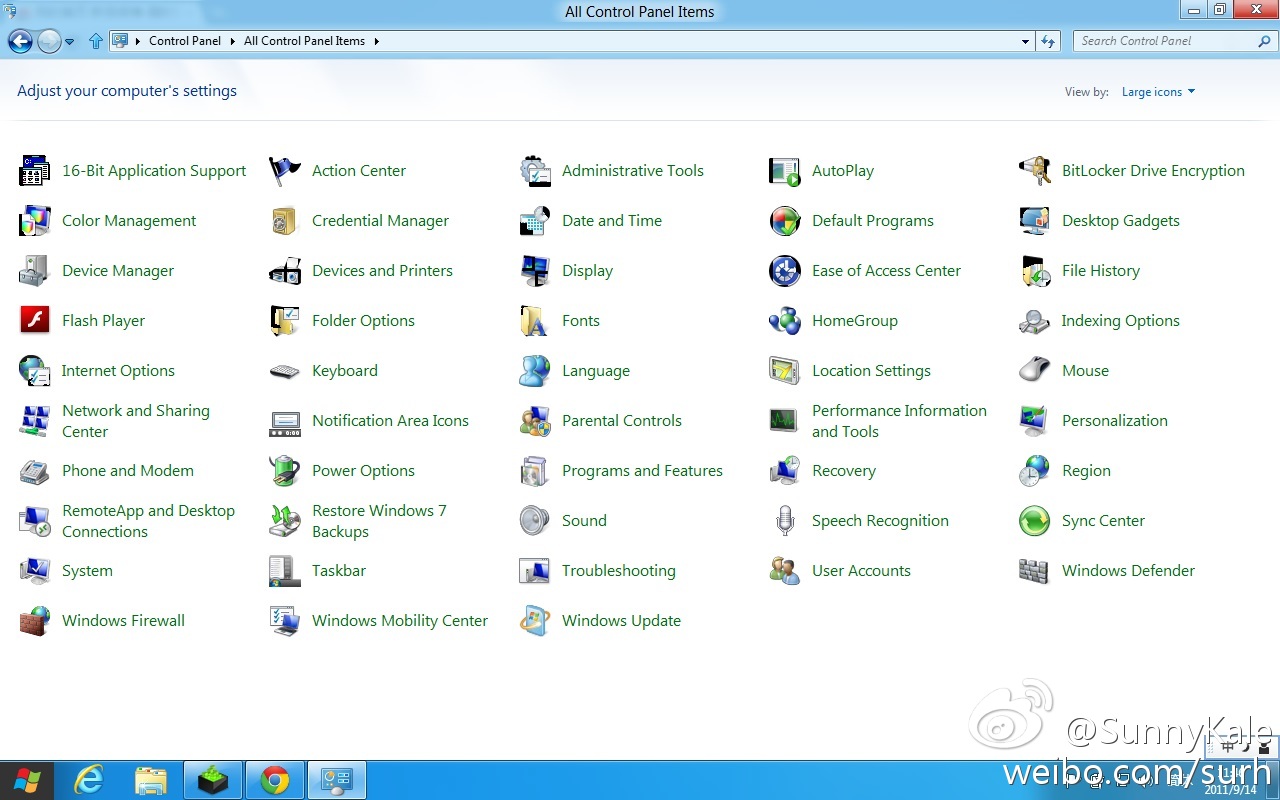Expand the All Control Panel Items breadcrumb arrow

coord(376,41)
